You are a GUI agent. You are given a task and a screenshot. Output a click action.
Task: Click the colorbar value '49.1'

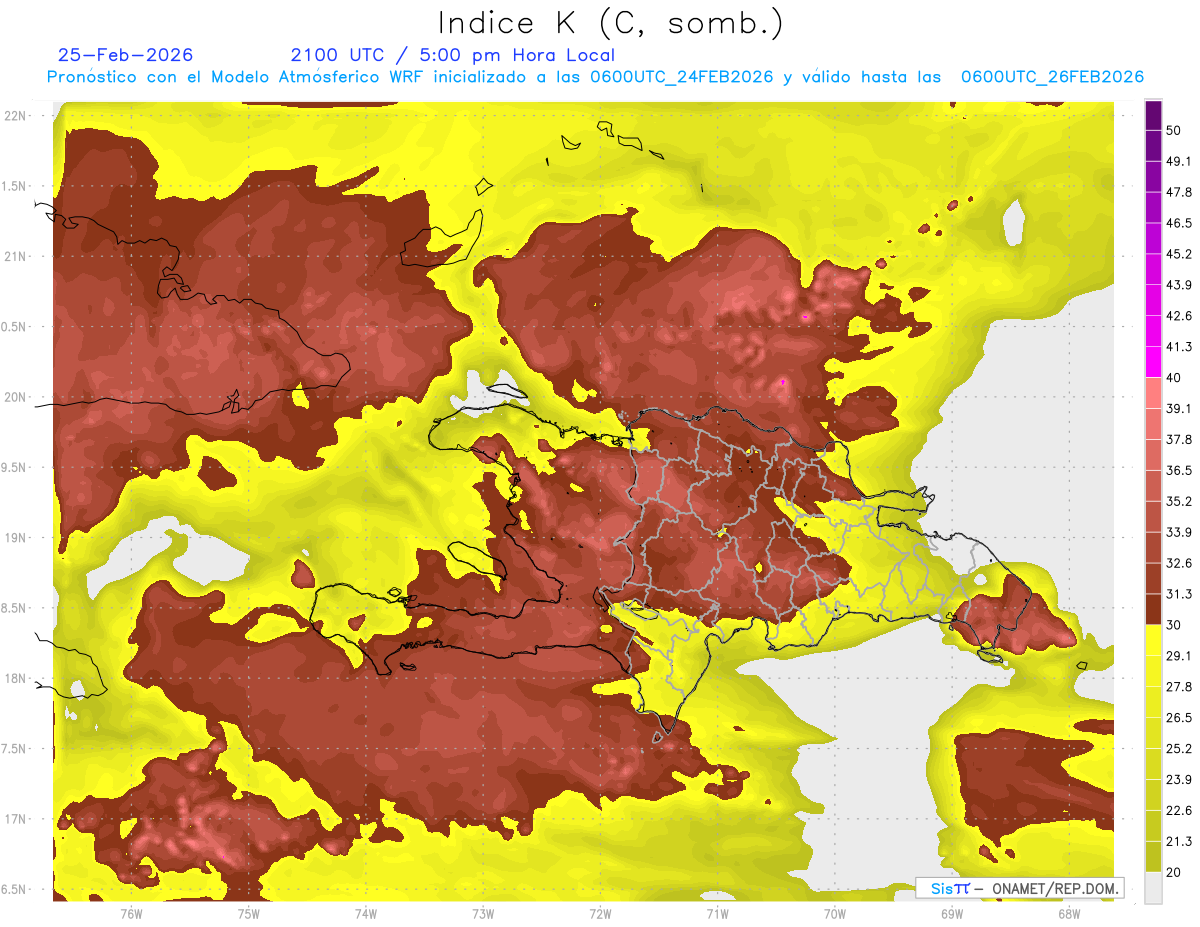click(1179, 161)
